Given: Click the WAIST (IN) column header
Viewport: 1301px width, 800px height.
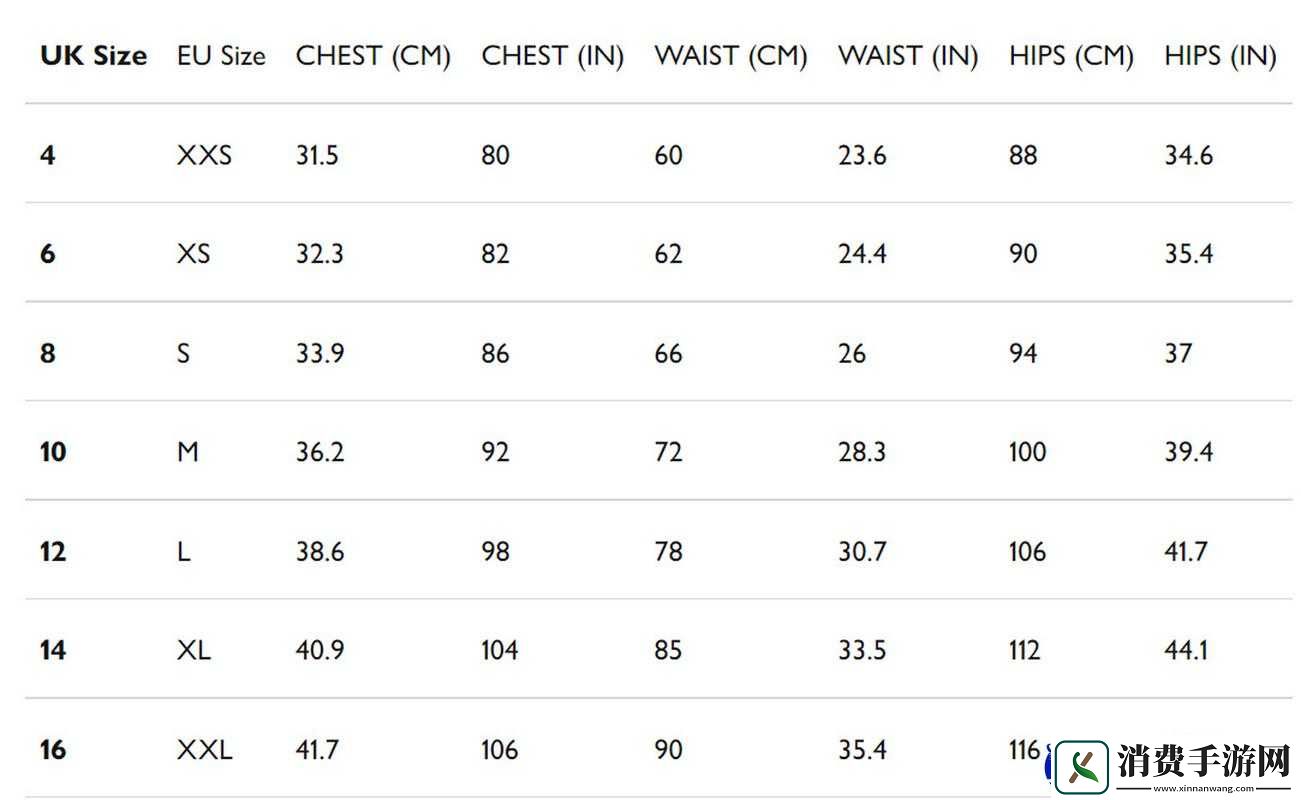Looking at the screenshot, I should (x=907, y=56).
